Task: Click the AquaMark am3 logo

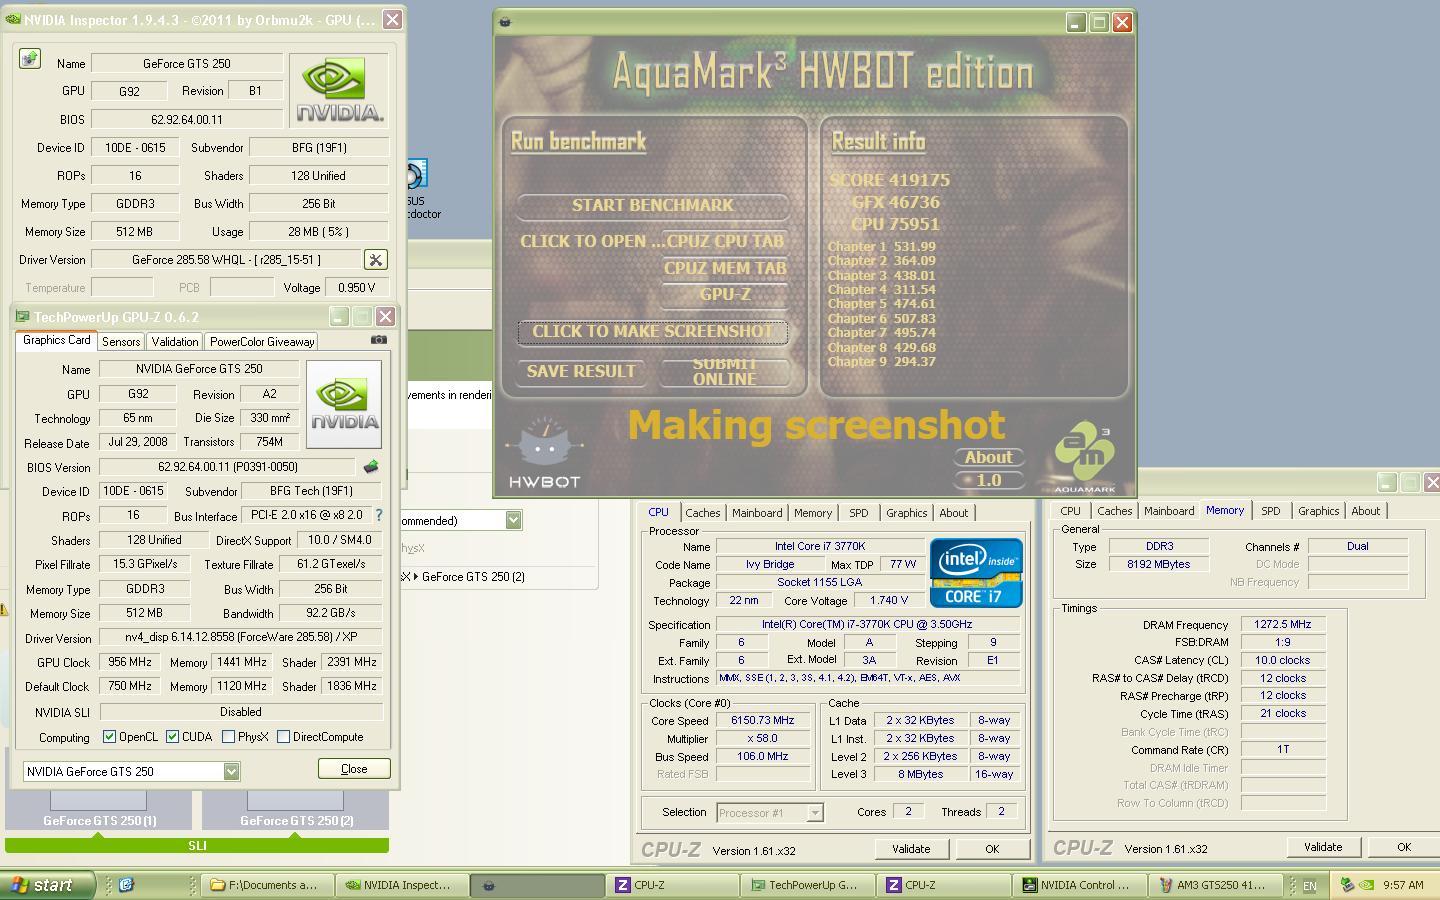Action: tap(1085, 459)
